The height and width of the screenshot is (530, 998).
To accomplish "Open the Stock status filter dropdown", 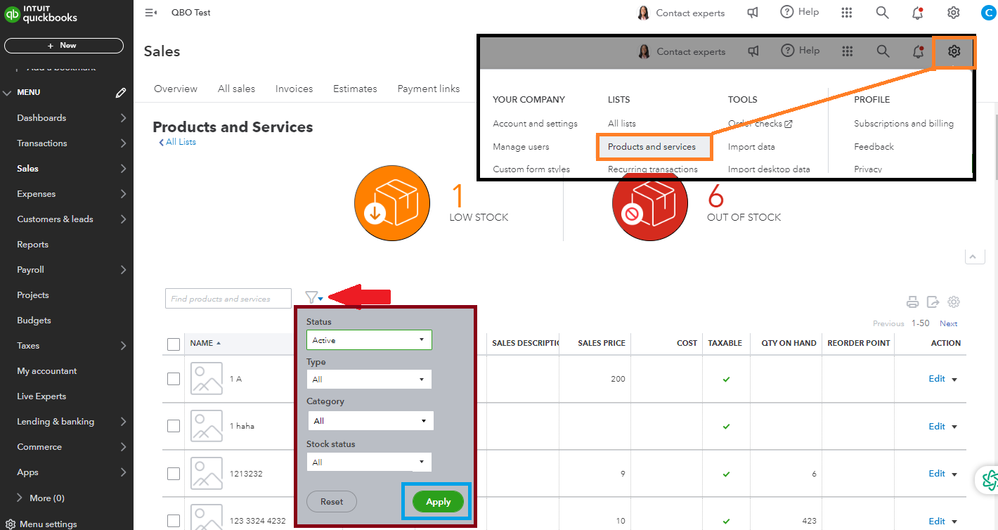I will tap(369, 462).
